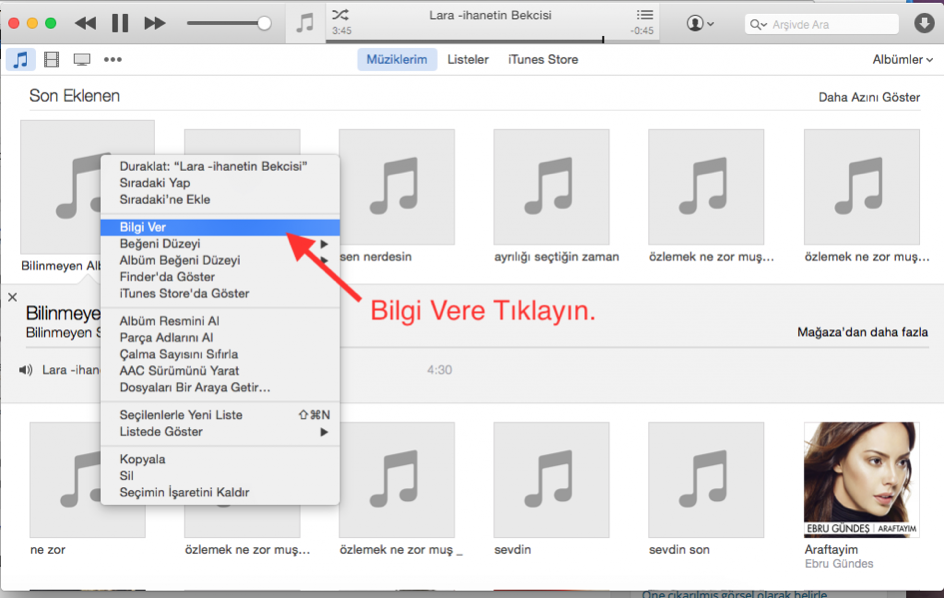Click the 3:45 elapsed time

(341, 31)
